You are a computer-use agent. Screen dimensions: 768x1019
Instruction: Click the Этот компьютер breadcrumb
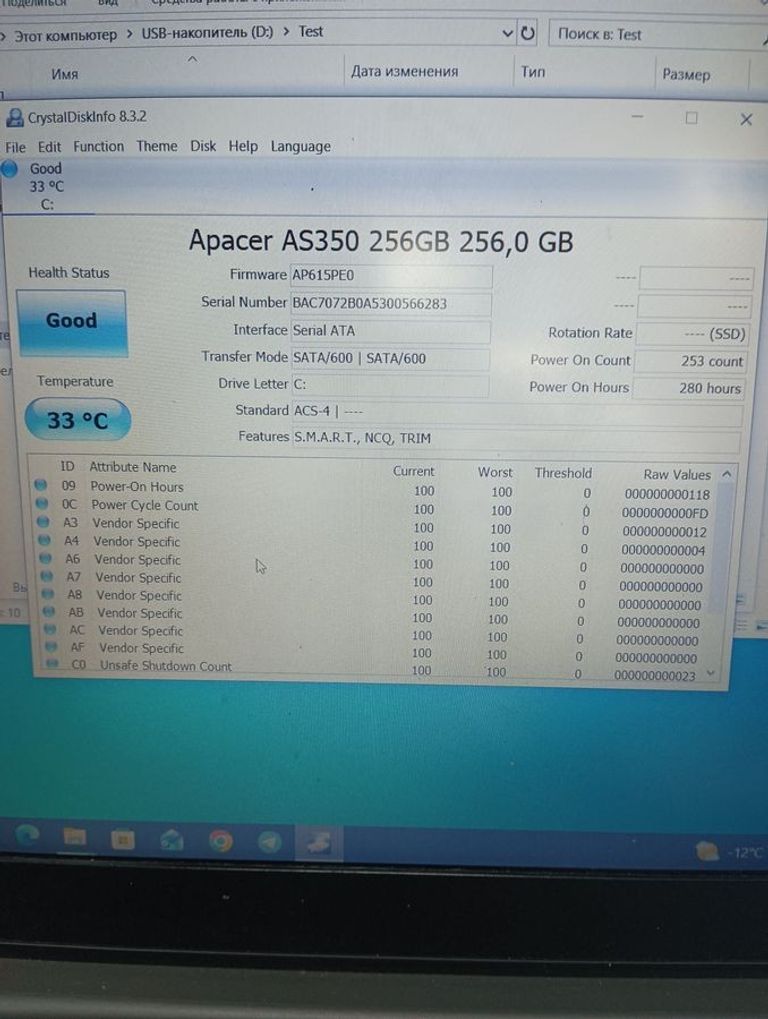point(65,35)
